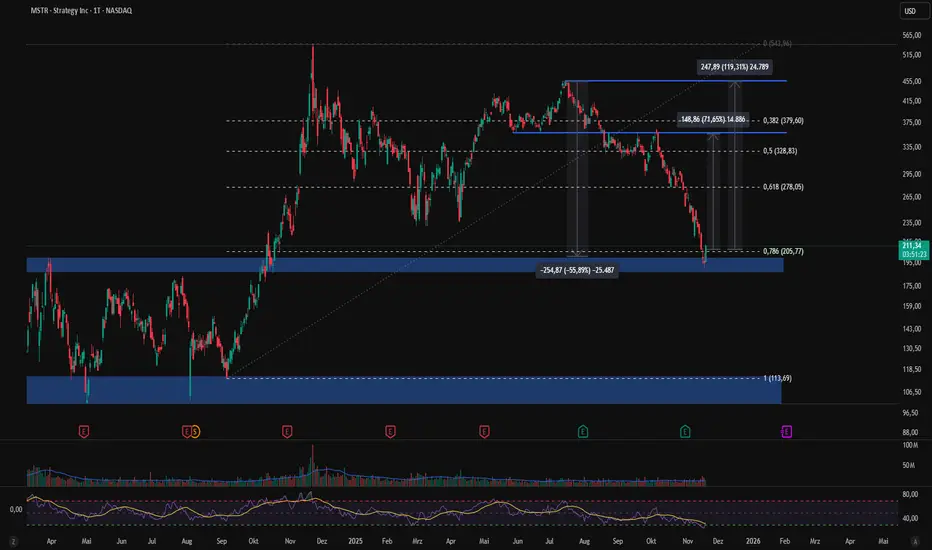The height and width of the screenshot is (550, 932).
Task: Open the red earnings marker under Nov 2024
Action: [287, 432]
